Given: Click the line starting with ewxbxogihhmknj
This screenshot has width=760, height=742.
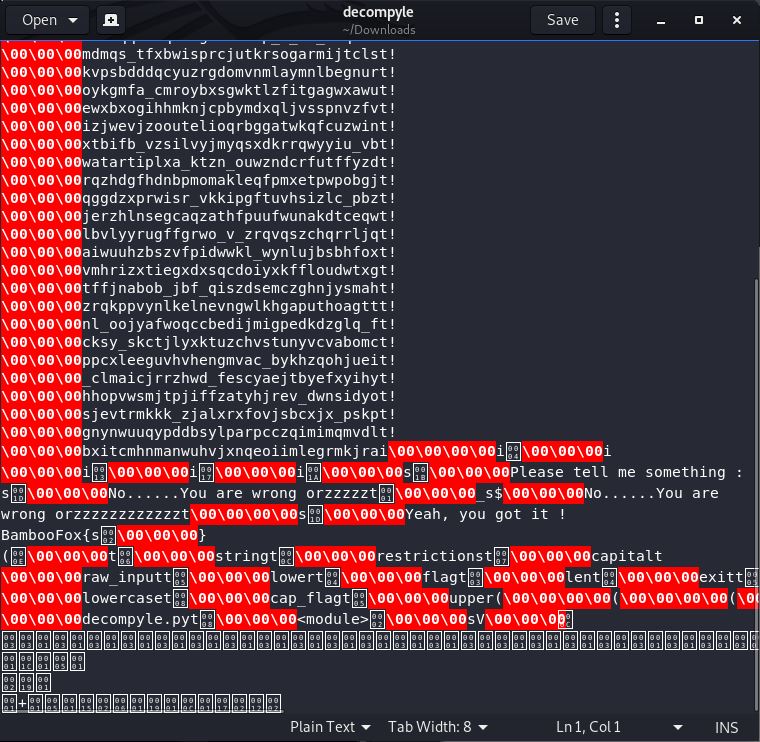Looking at the screenshot, I should pyautogui.click(x=198, y=108).
